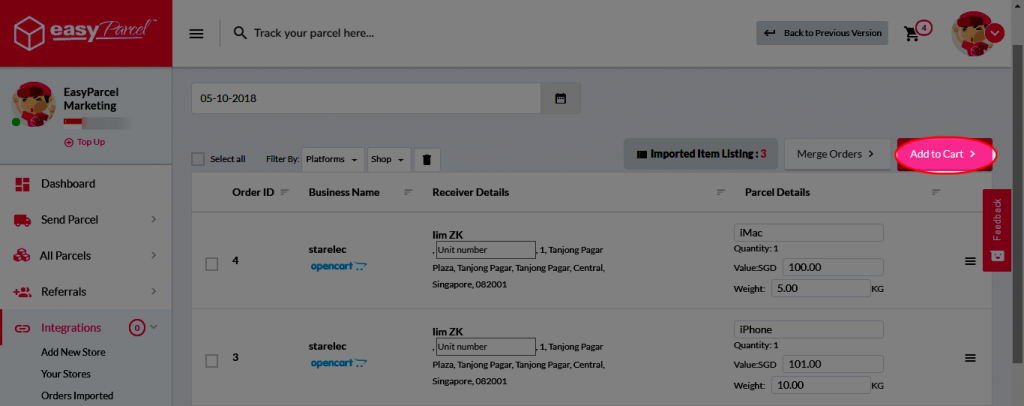The image size is (1024, 406).
Task: Click Merge Orders button
Action: pos(837,154)
